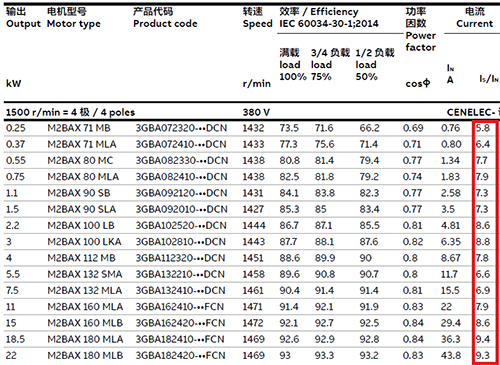This screenshot has height=365, width=500.
Task: Select current value 43.8 in last row
Action: 451,355
